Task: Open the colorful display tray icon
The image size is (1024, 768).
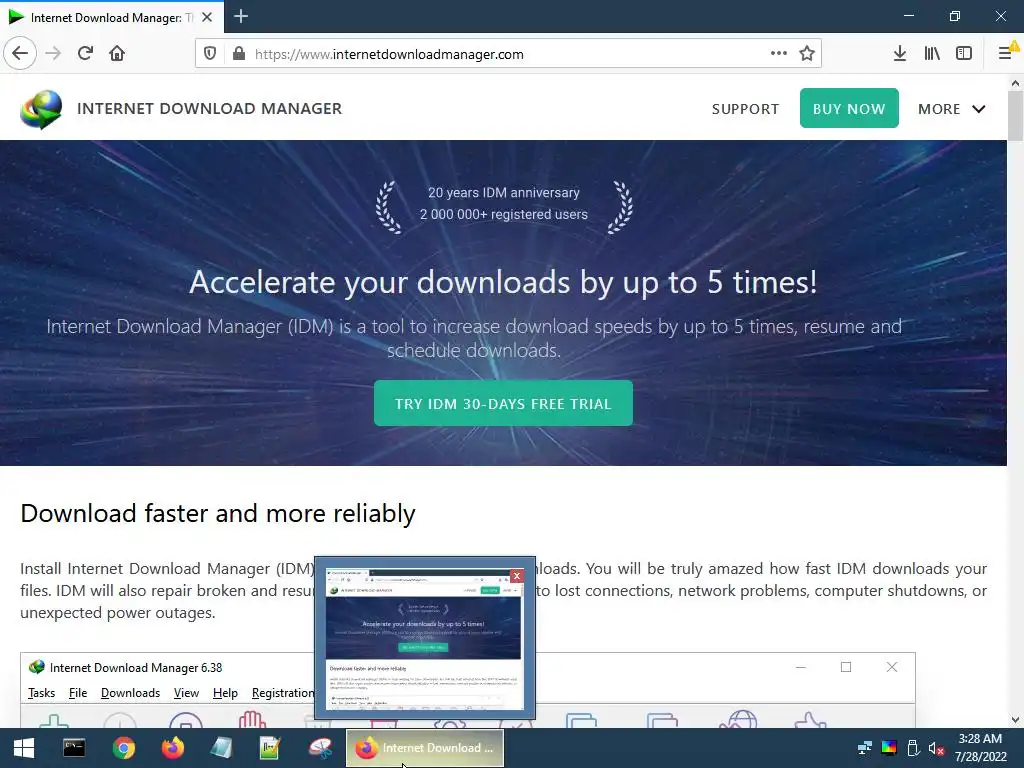Action: click(x=889, y=748)
